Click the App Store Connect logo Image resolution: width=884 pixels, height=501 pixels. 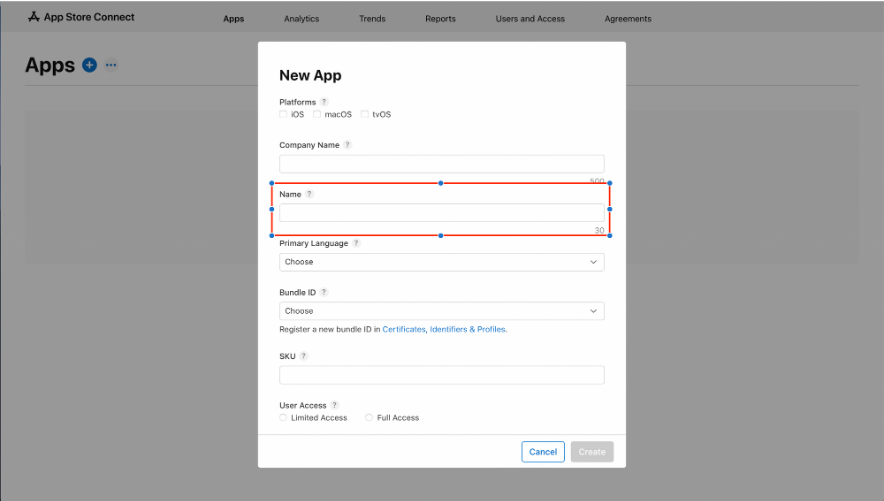pyautogui.click(x=82, y=17)
